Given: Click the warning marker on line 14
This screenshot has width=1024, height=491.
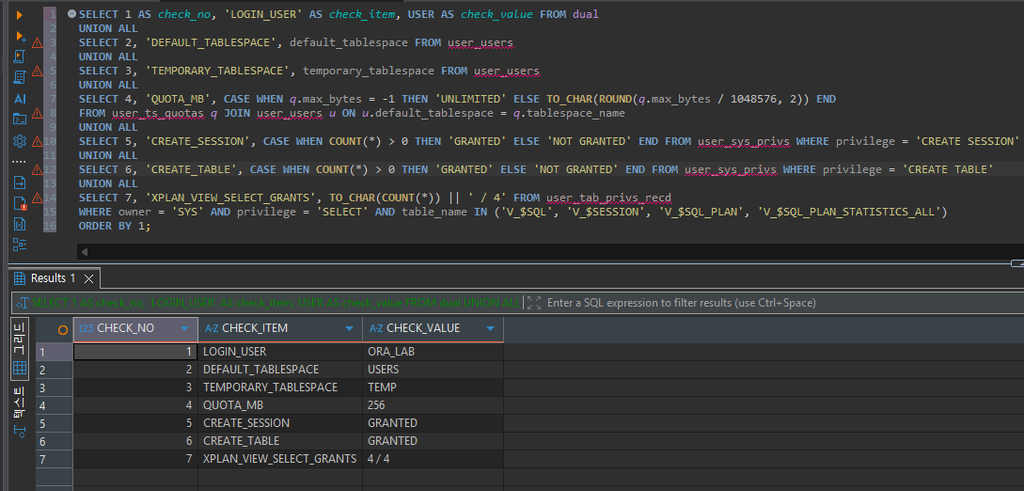Looking at the screenshot, I should pos(37,198).
